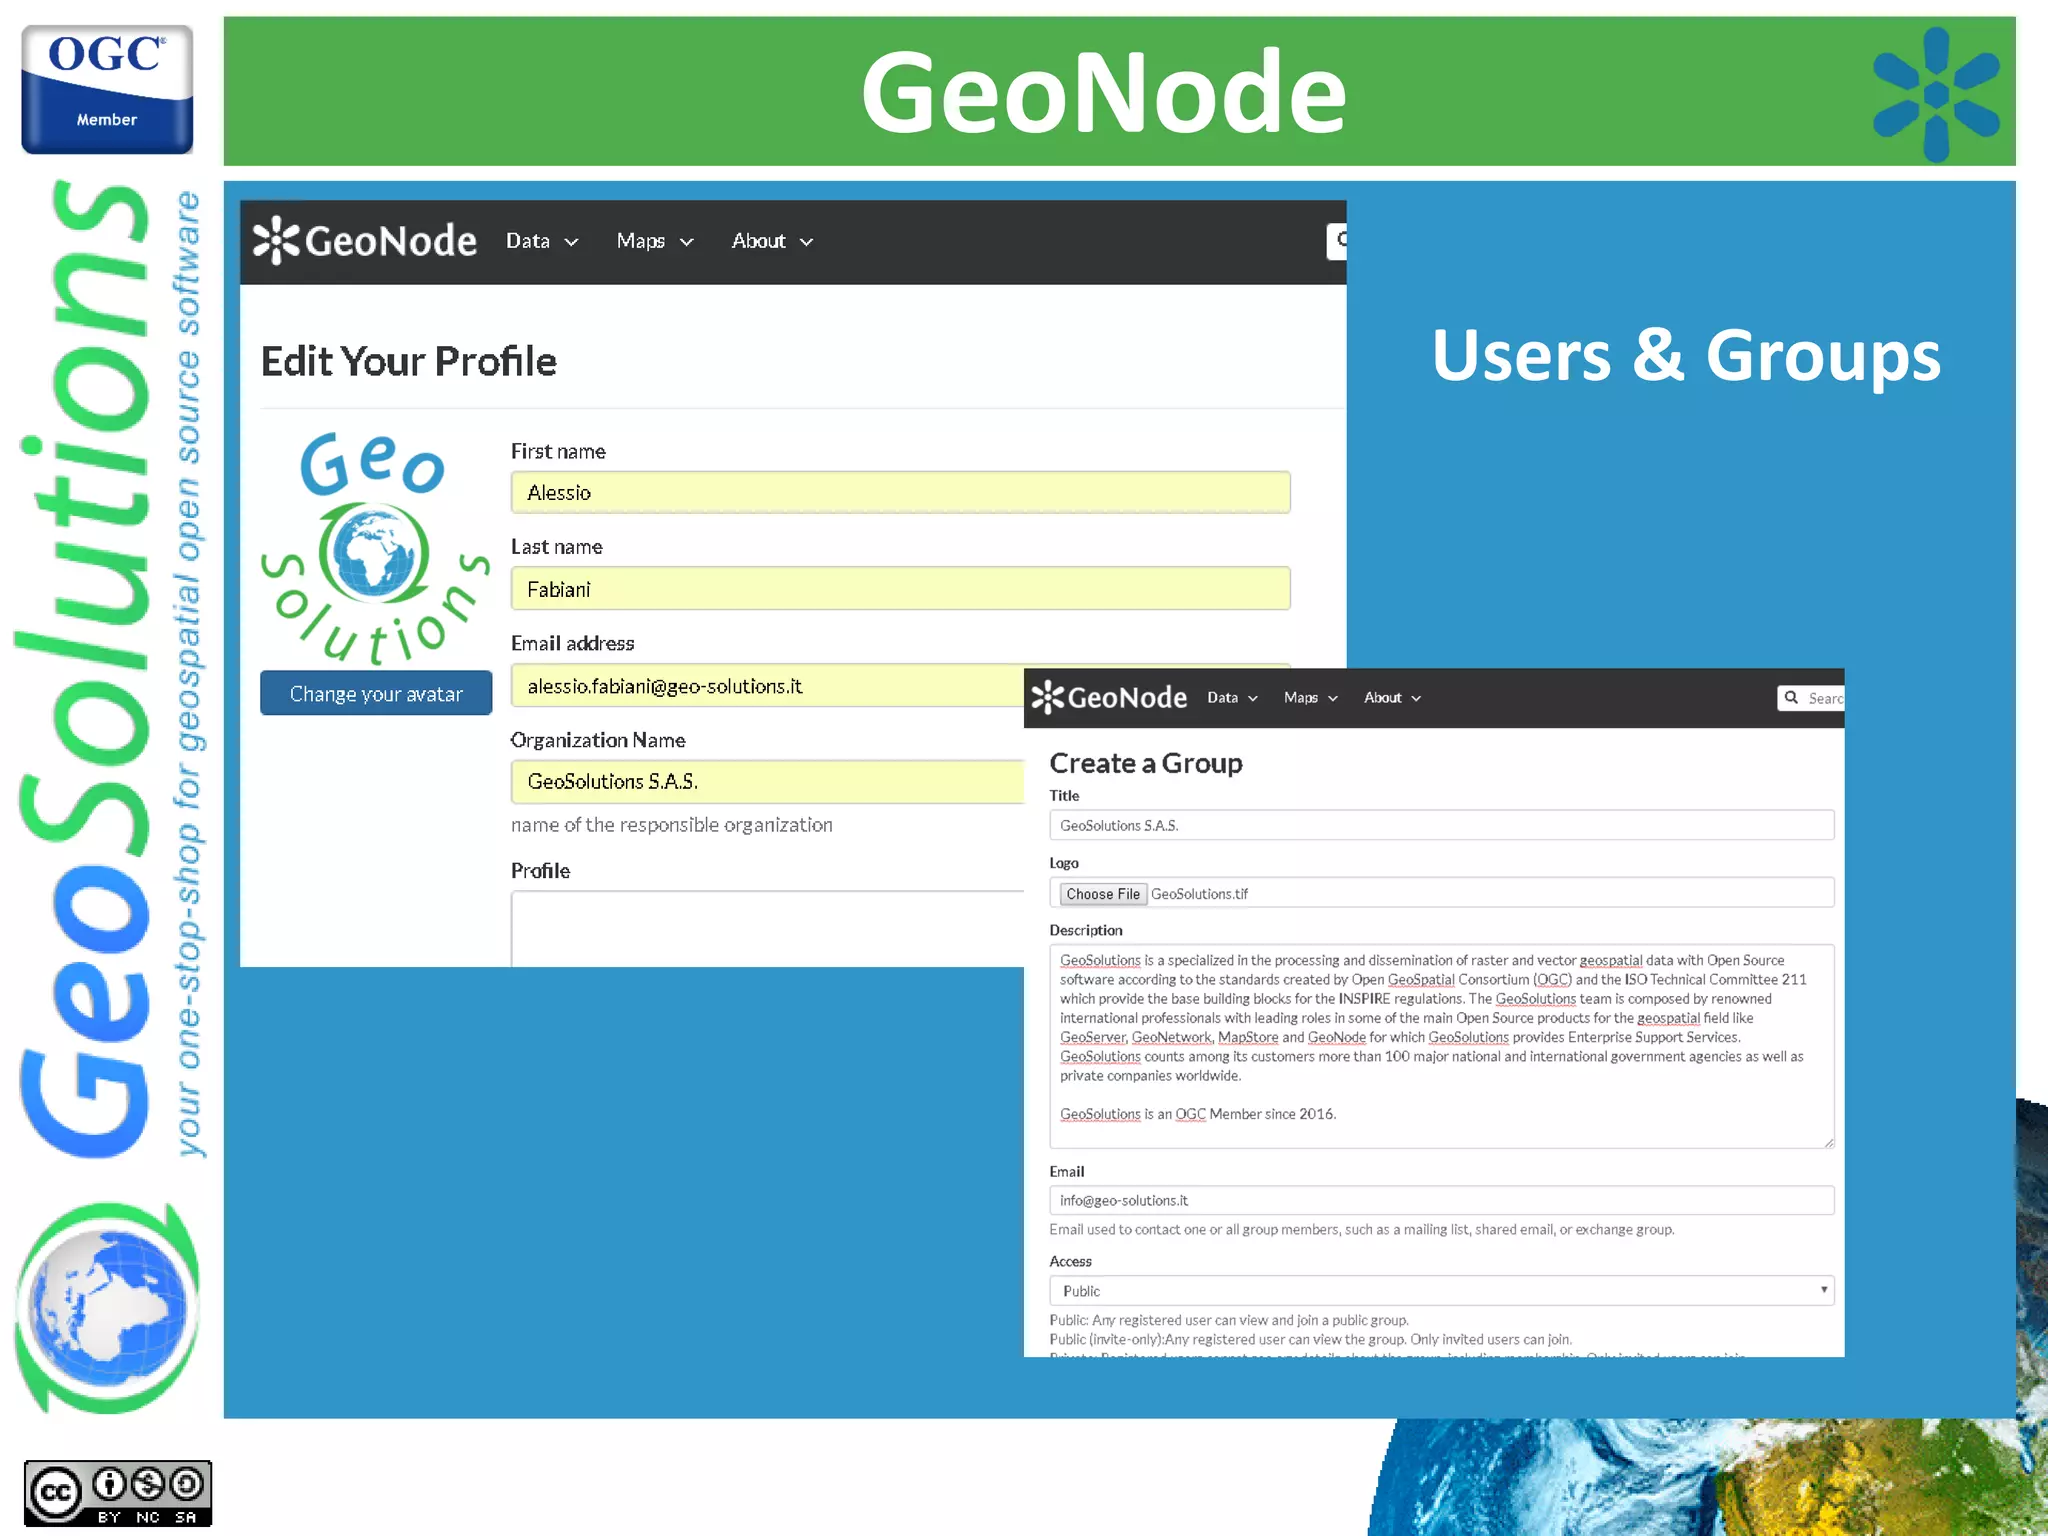This screenshot has height=1536, width=2048.
Task: Click the GeoNode flower logo in green banner
Action: pos(1936,94)
